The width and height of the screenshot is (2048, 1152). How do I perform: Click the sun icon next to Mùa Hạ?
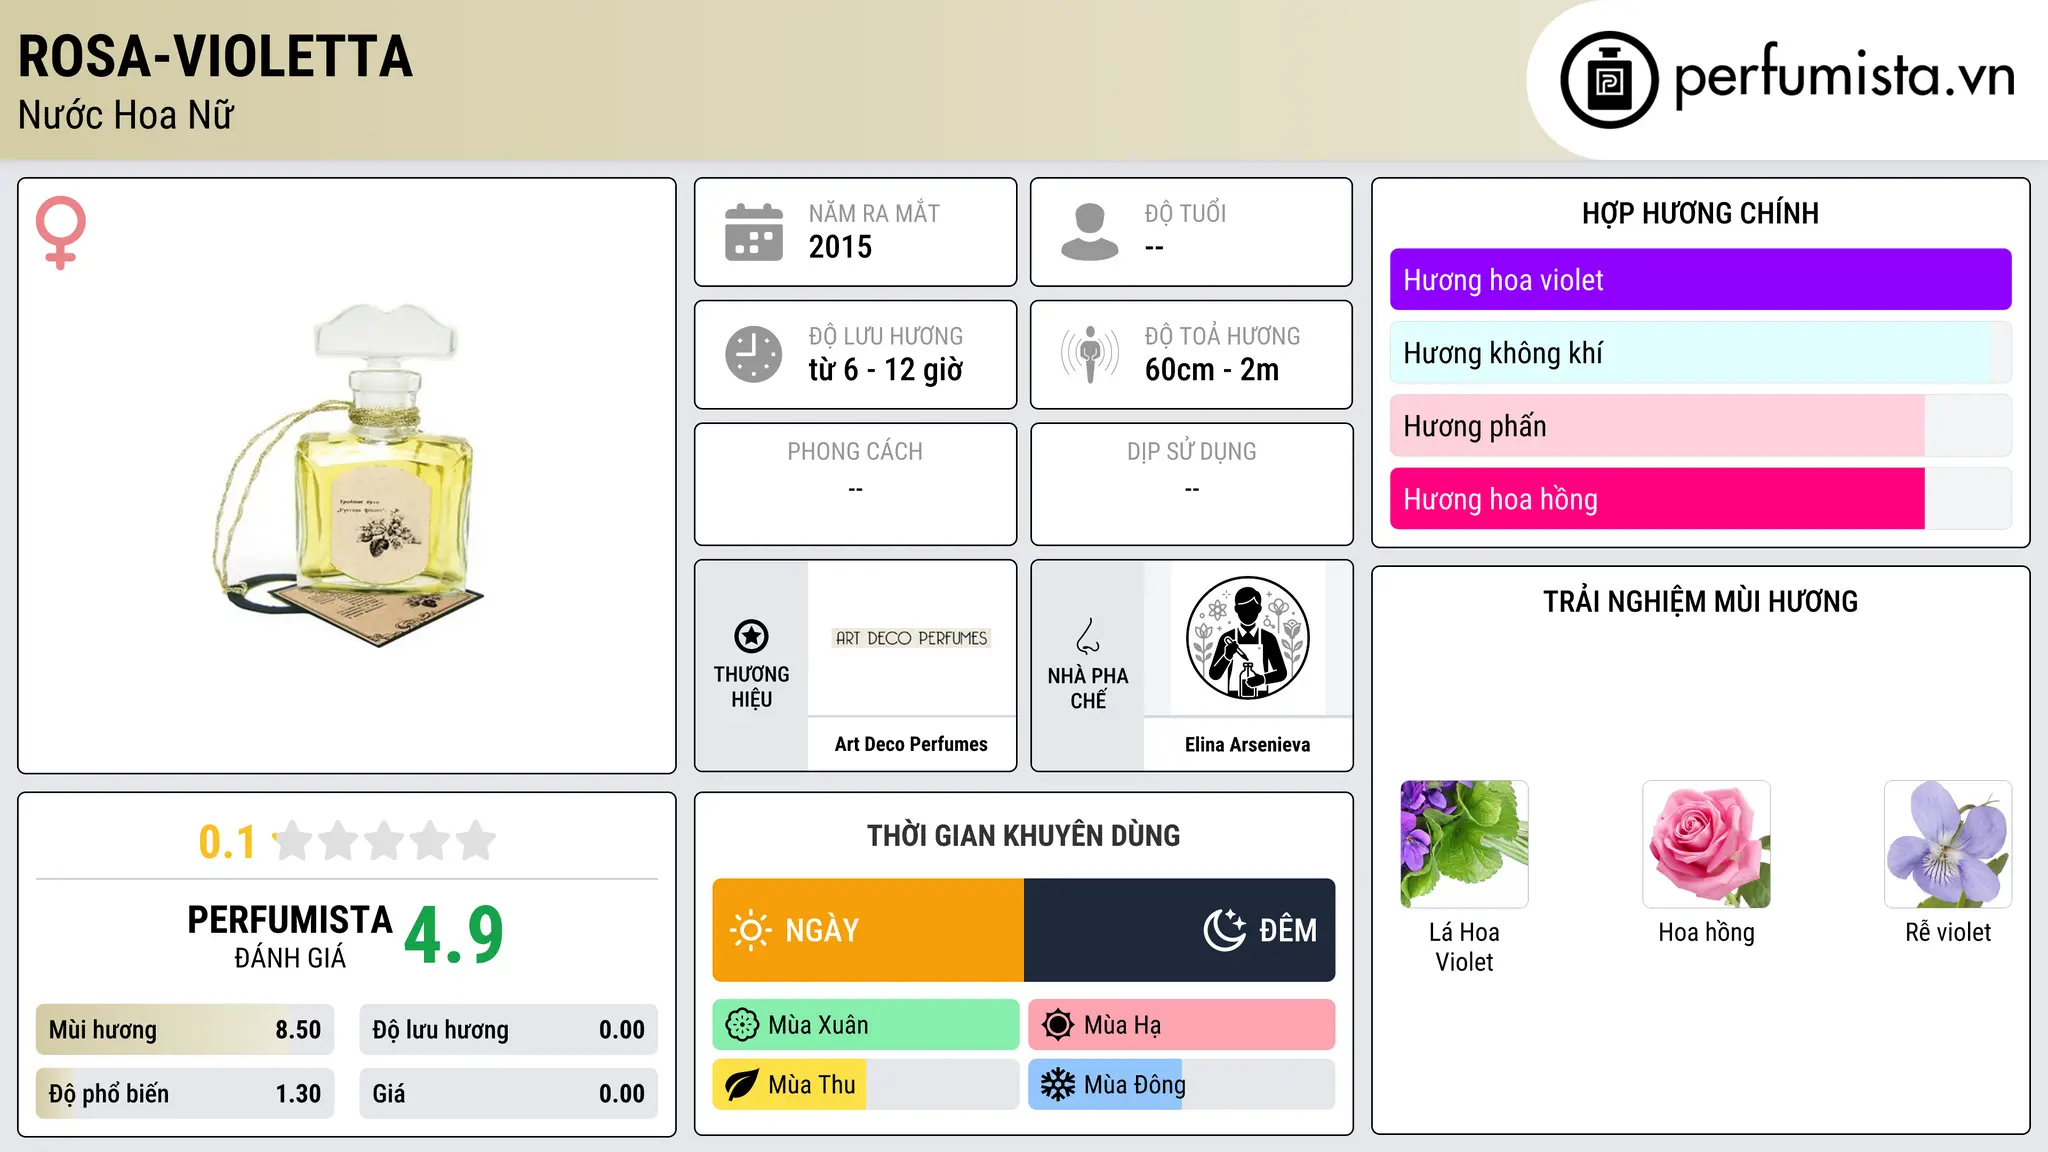(x=1057, y=1025)
